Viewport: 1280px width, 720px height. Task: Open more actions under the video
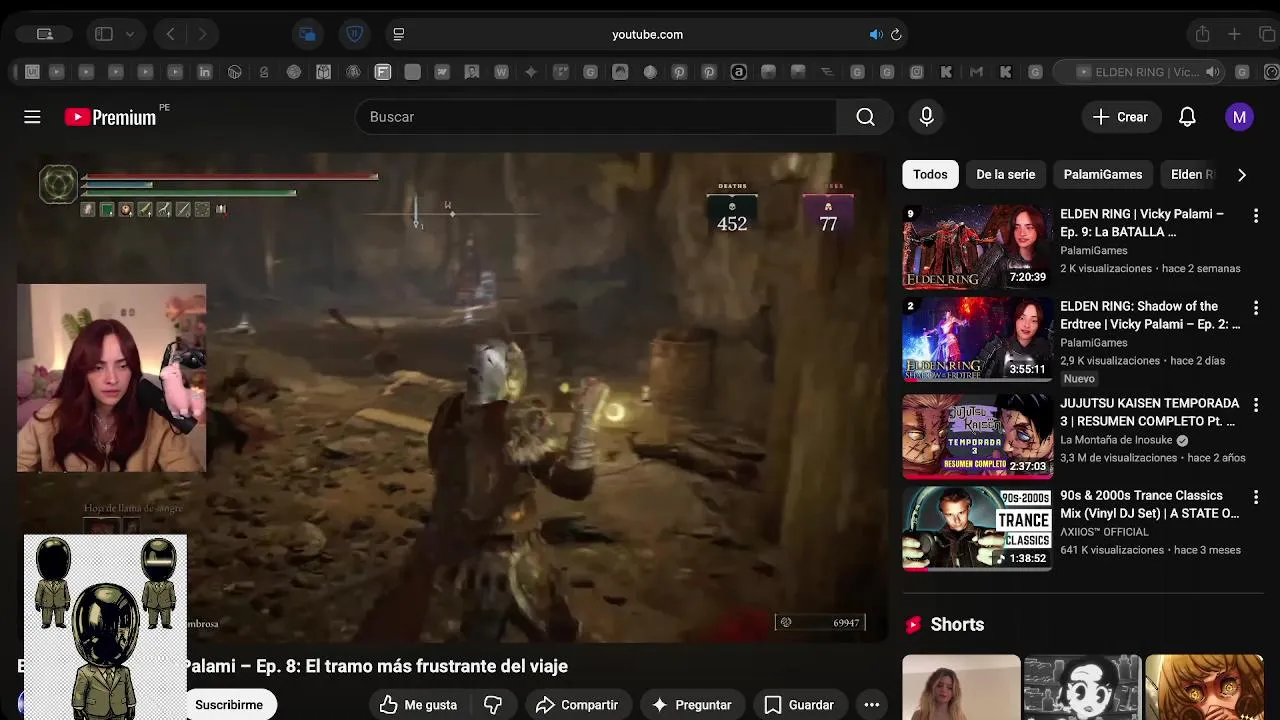tap(872, 705)
